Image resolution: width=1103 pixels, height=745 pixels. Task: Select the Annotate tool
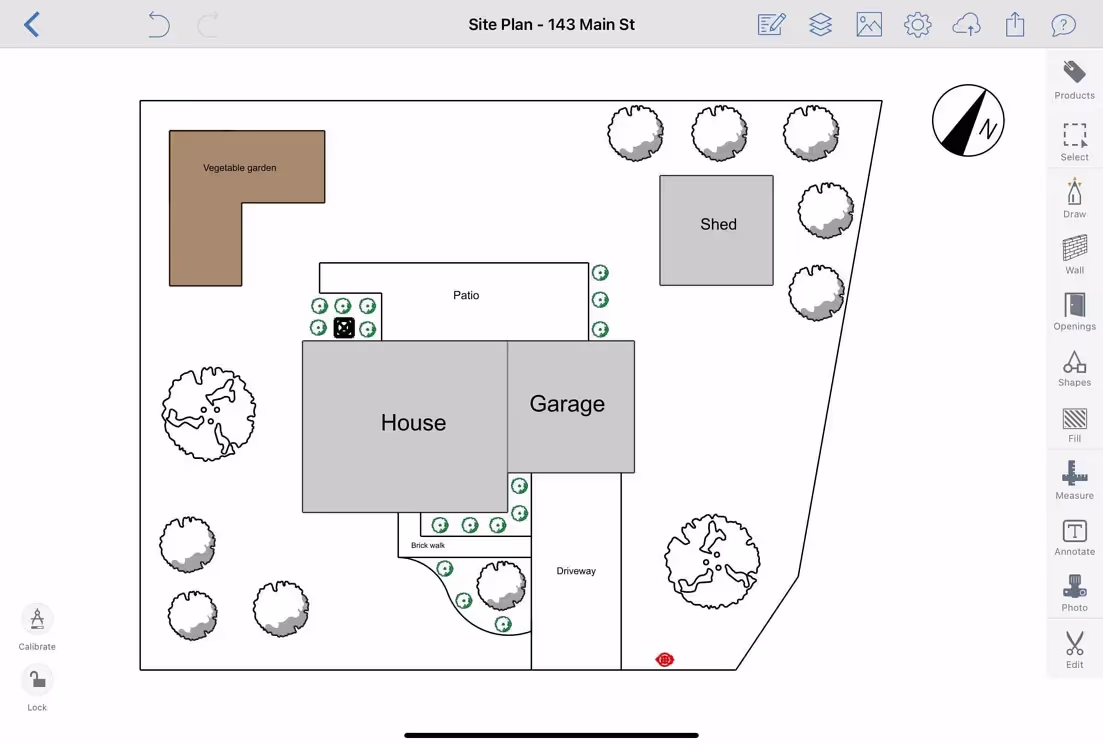[x=1074, y=537]
